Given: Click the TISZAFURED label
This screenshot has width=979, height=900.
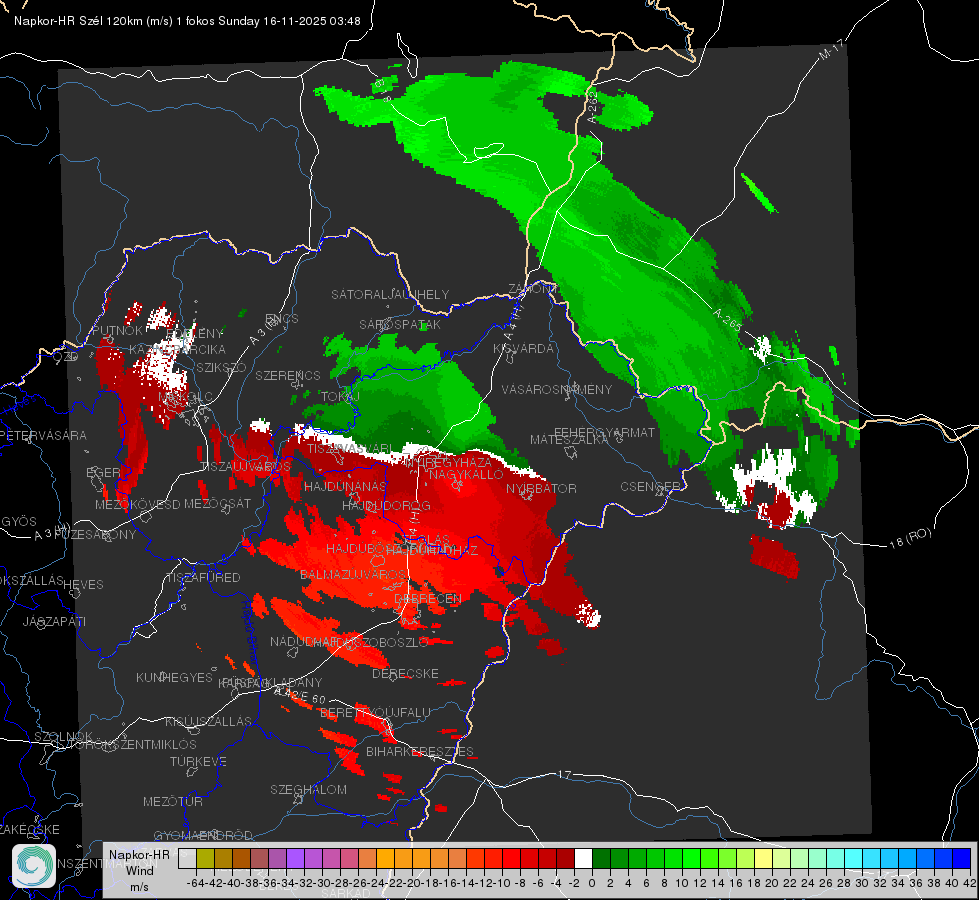Looking at the screenshot, I should [203, 578].
